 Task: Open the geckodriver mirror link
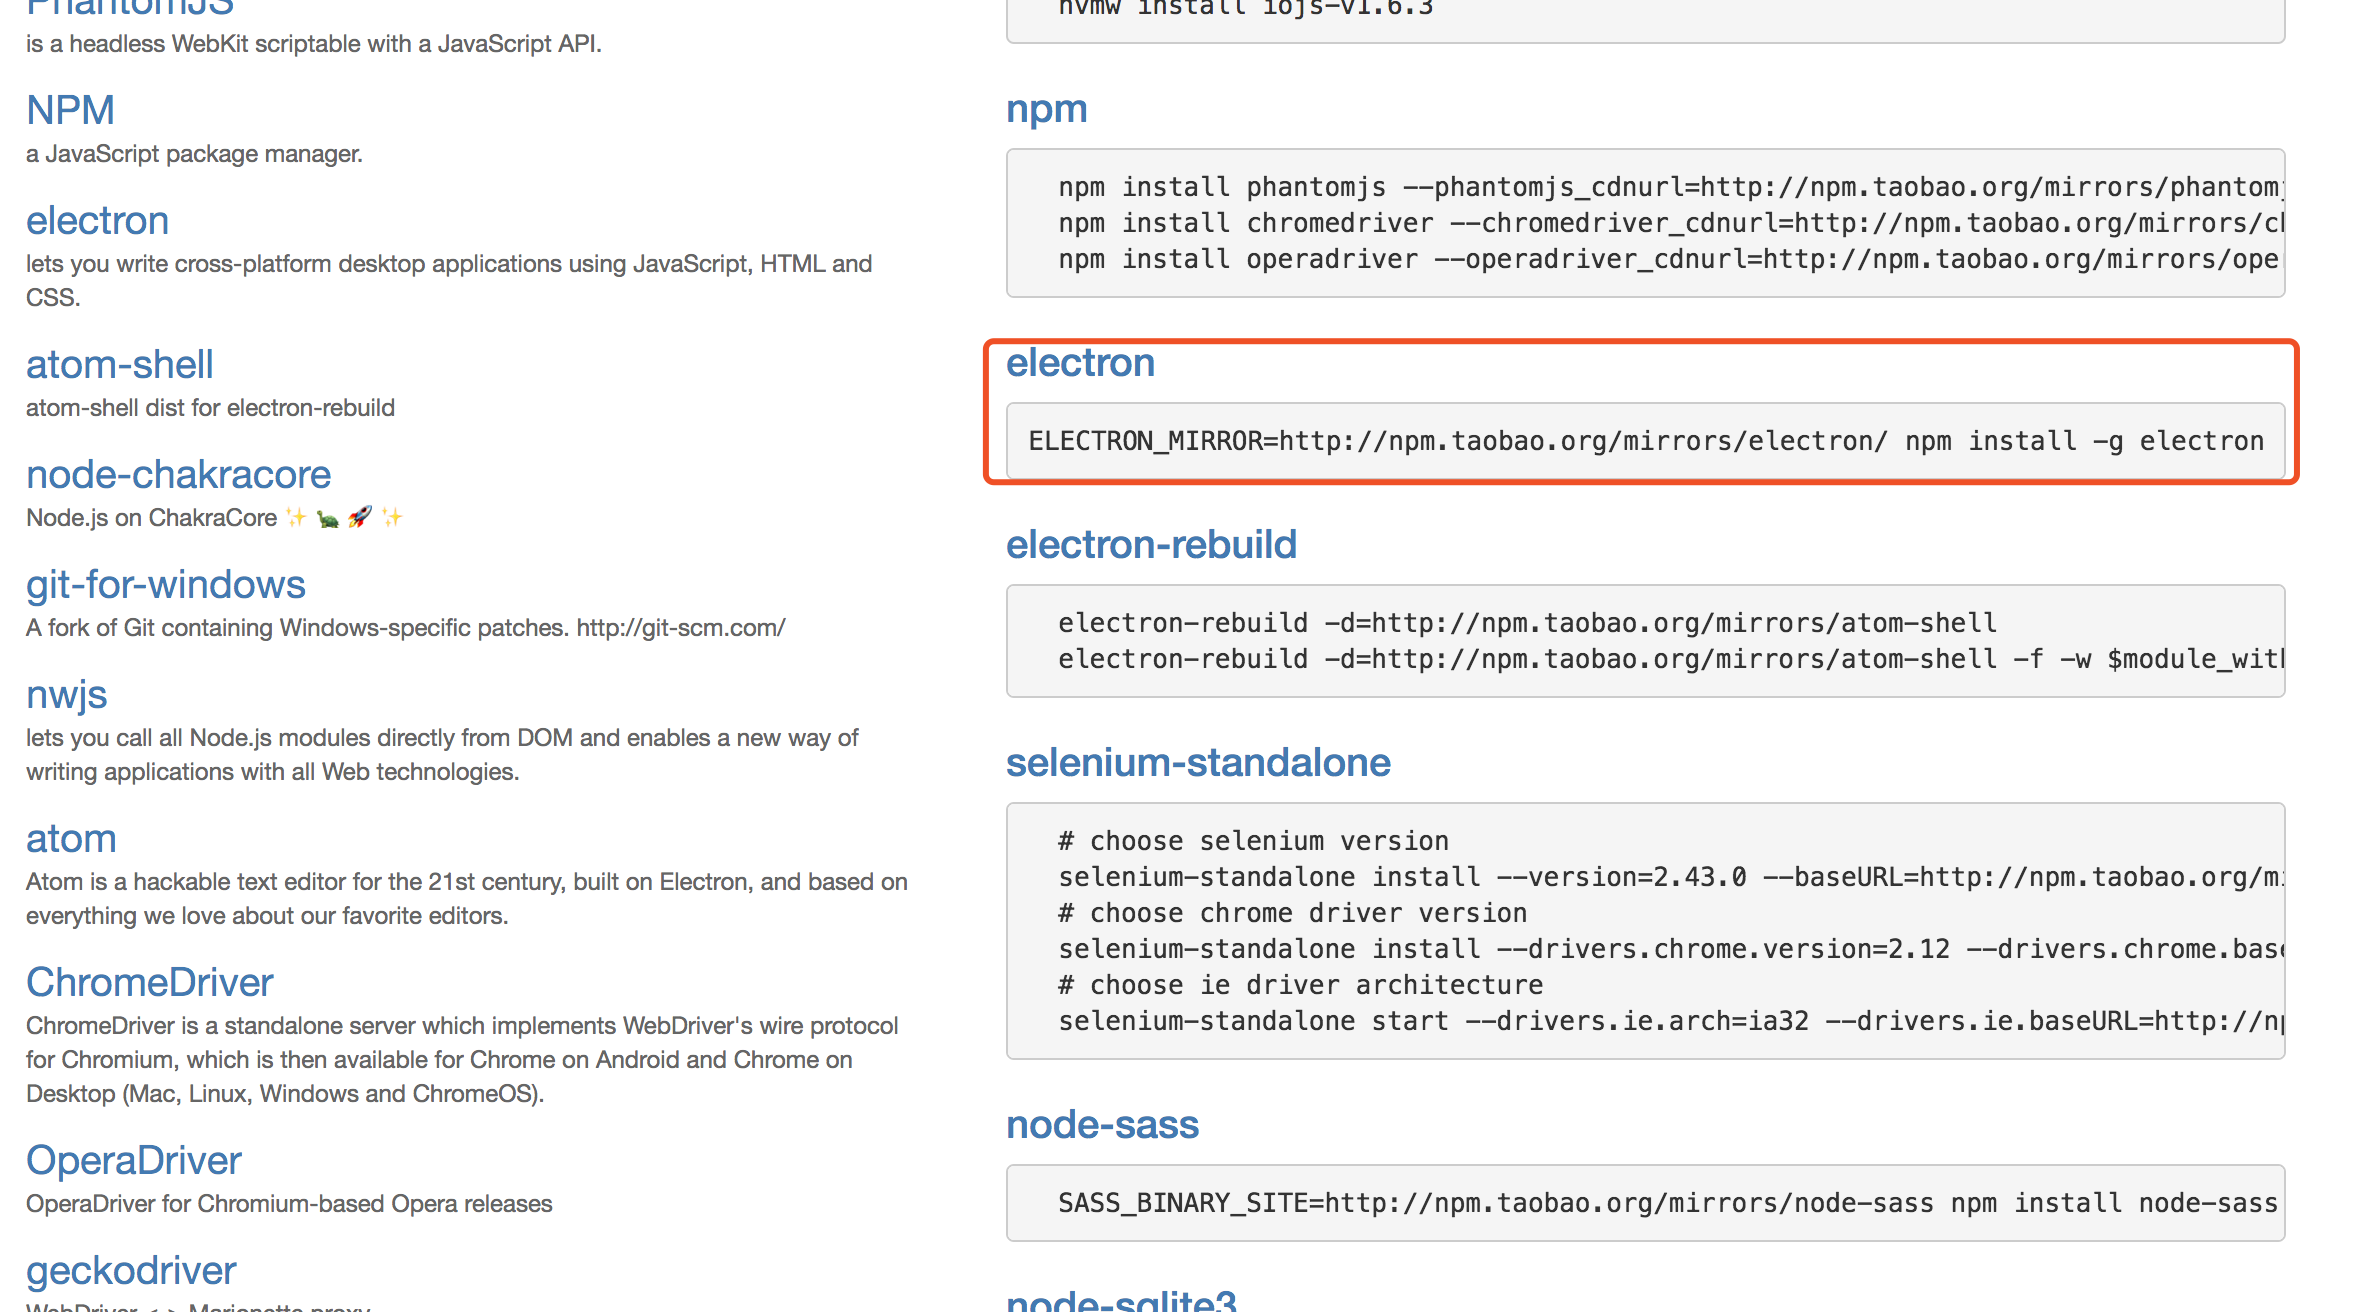pos(131,1270)
